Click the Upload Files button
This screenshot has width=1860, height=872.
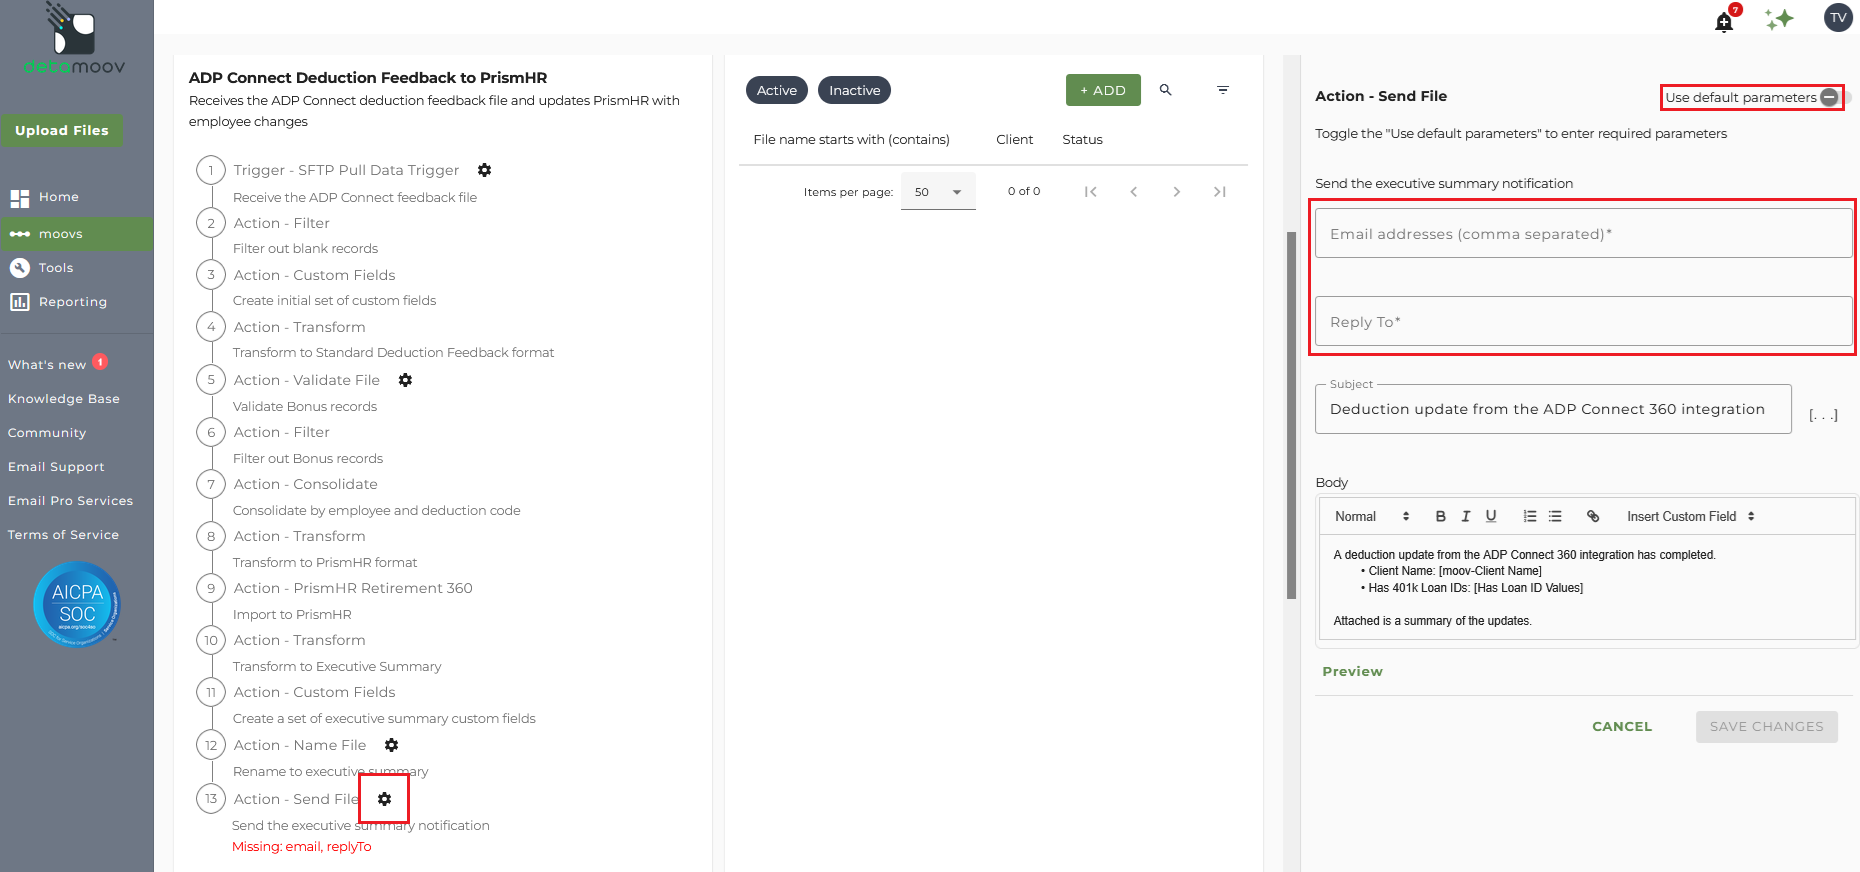(x=62, y=130)
